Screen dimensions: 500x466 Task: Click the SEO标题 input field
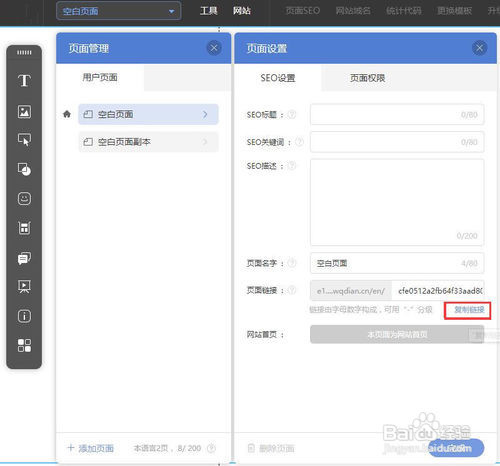(x=397, y=114)
